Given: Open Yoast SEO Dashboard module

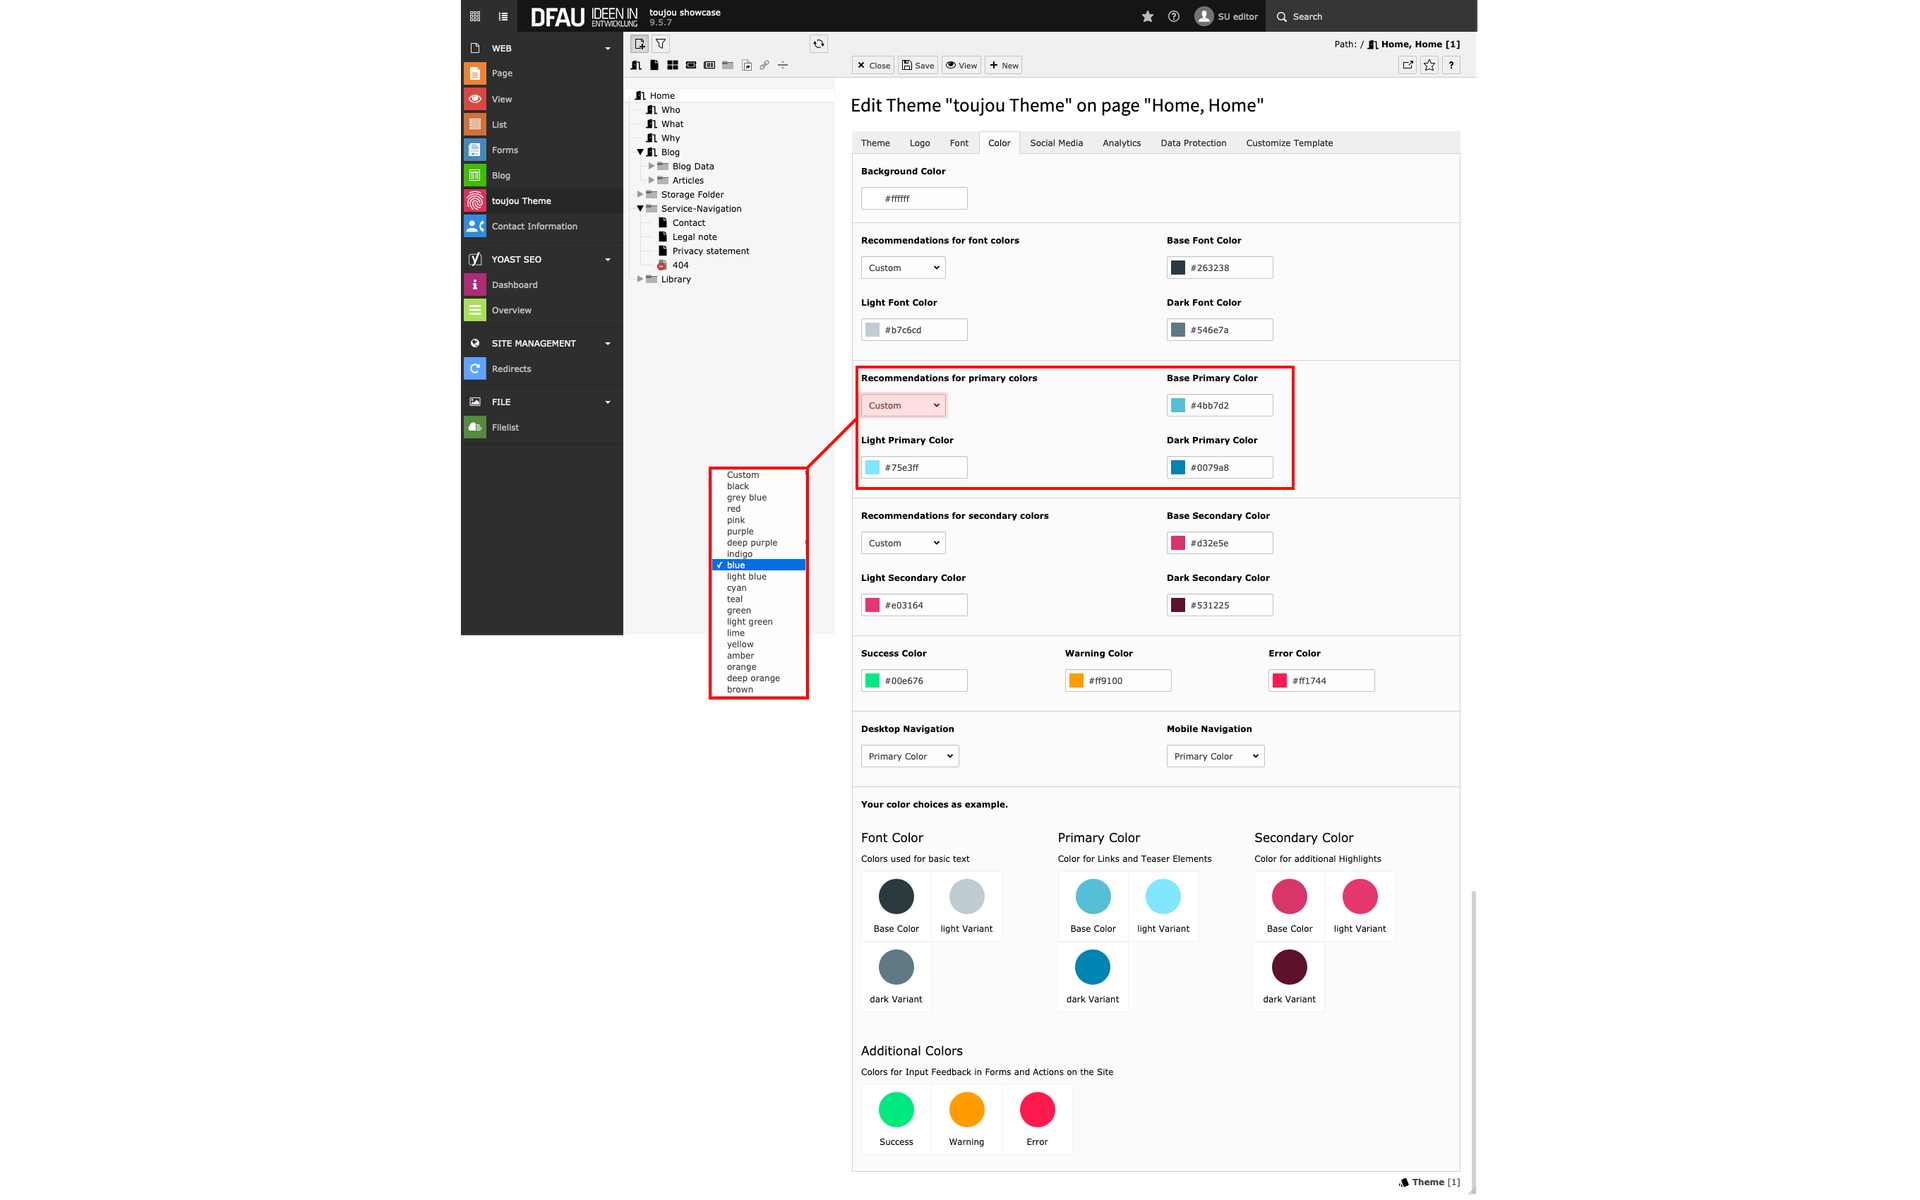Looking at the screenshot, I should (542, 285).
